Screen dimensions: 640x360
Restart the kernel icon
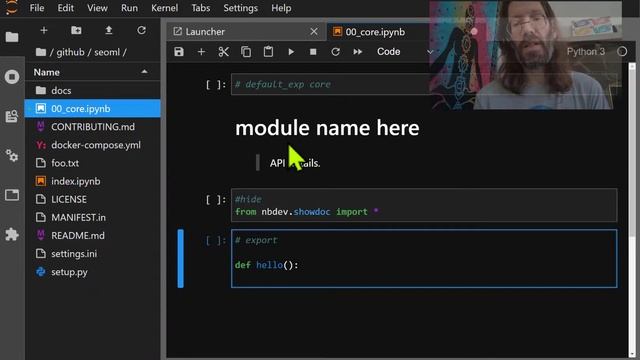click(336, 52)
